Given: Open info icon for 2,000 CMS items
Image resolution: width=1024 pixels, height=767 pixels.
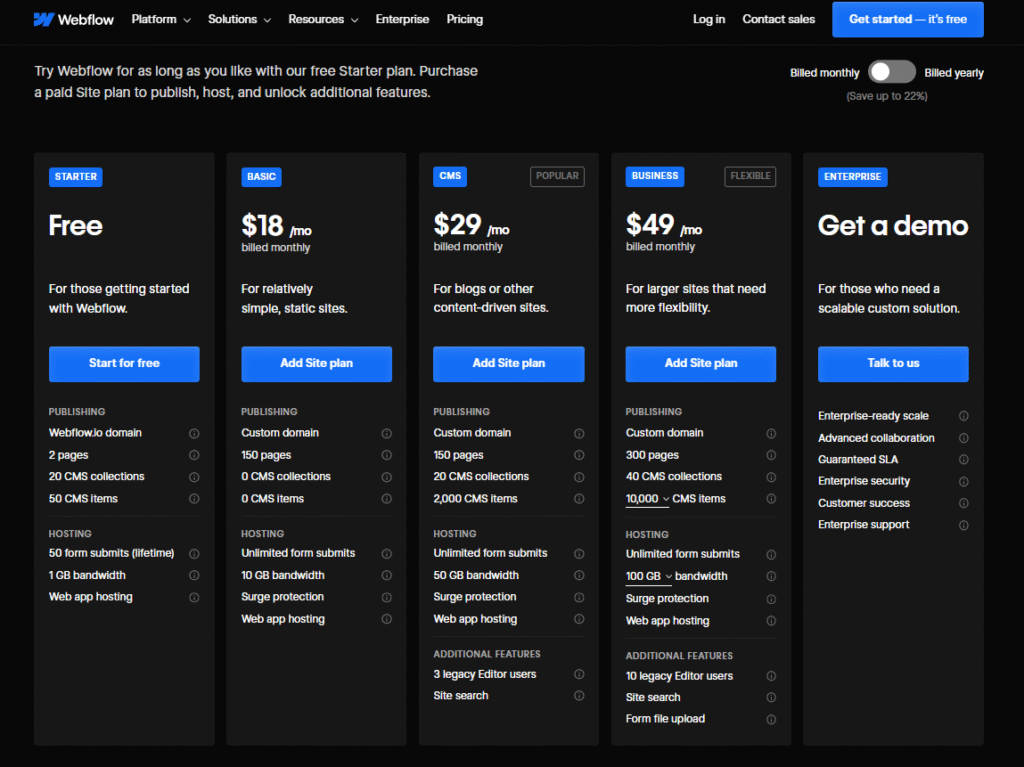Looking at the screenshot, I should pyautogui.click(x=579, y=499).
